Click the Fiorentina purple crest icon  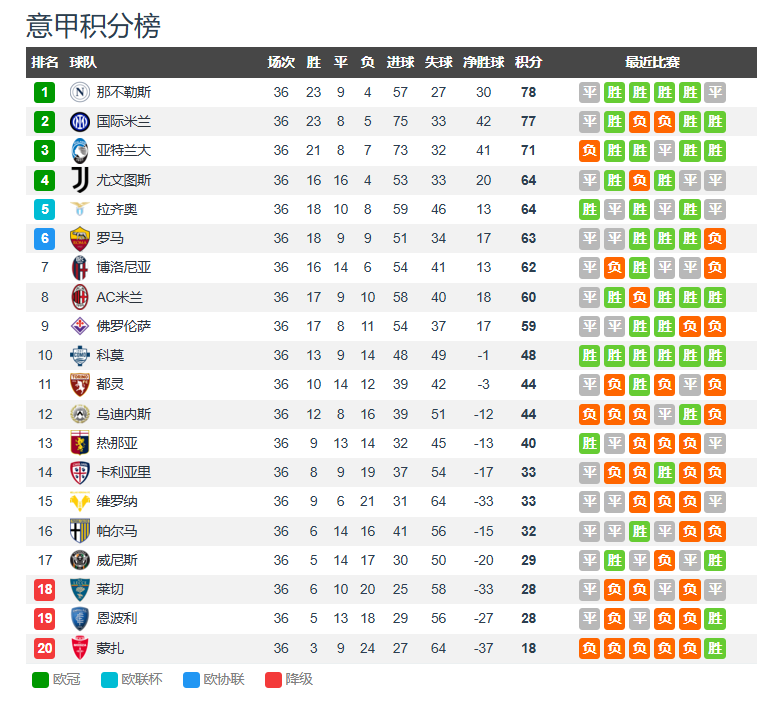[80, 326]
